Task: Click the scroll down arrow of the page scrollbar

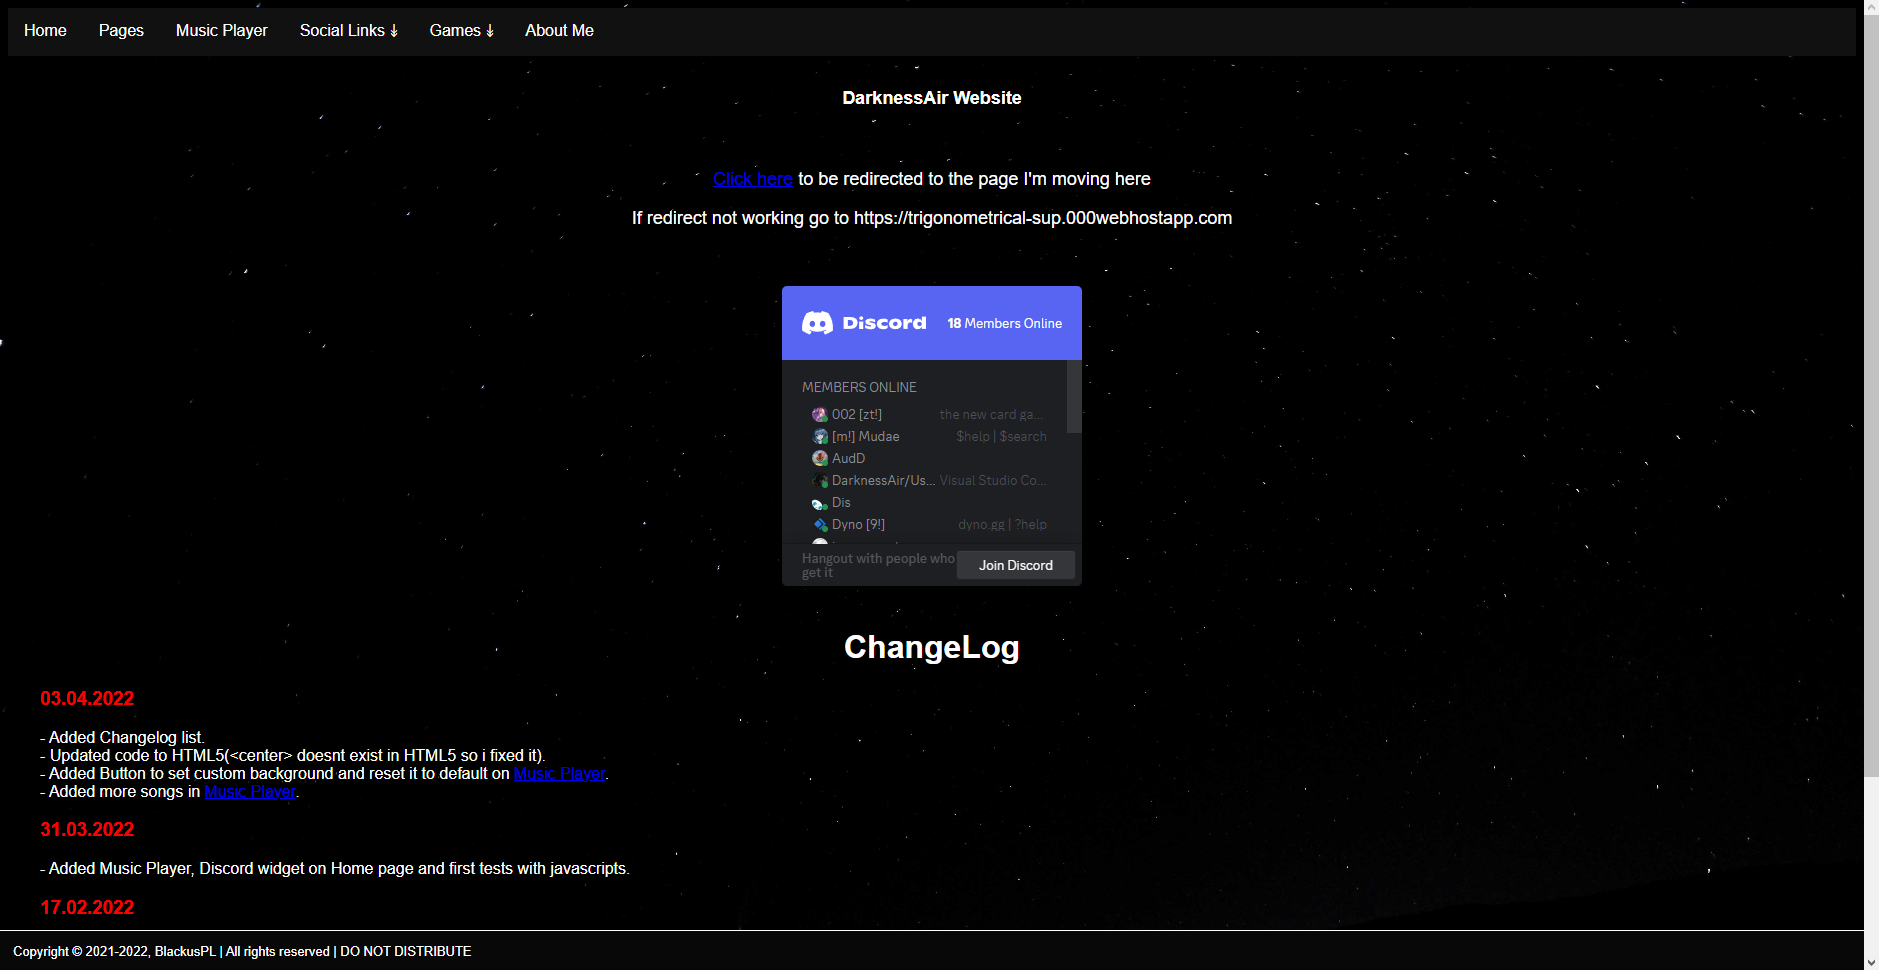Action: click(x=1871, y=962)
